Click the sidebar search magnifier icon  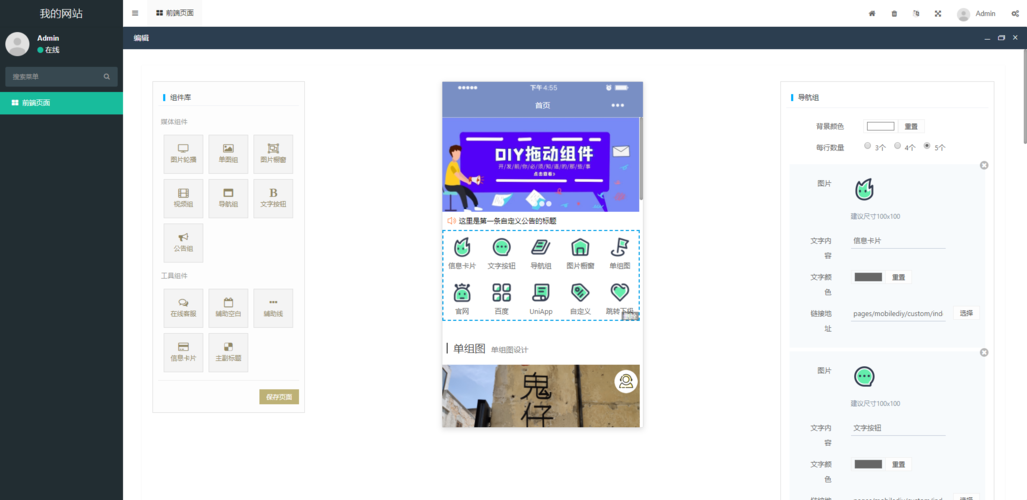(107, 77)
